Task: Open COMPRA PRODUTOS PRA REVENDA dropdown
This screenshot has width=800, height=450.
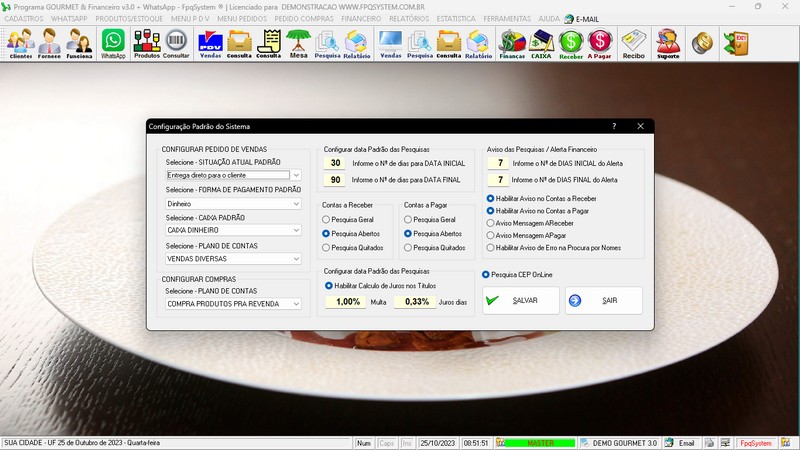Action: (x=296, y=304)
